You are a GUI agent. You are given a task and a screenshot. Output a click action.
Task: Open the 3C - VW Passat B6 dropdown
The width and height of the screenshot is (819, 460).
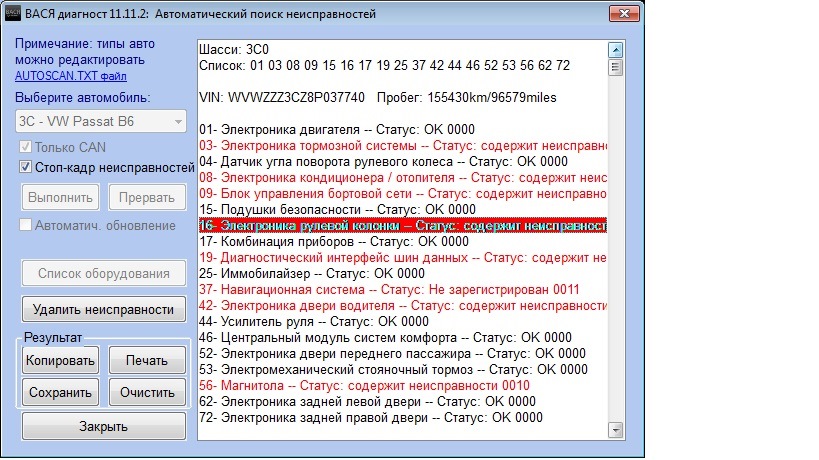click(101, 121)
